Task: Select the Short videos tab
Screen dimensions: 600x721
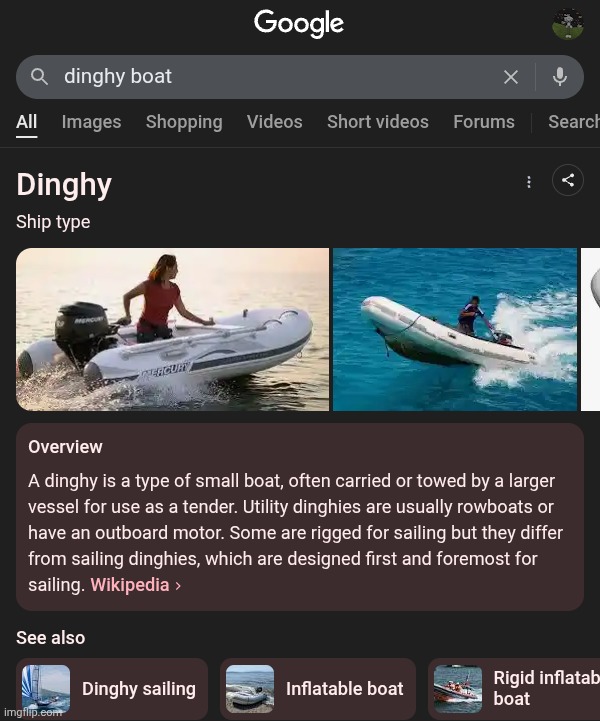Action: [377, 122]
